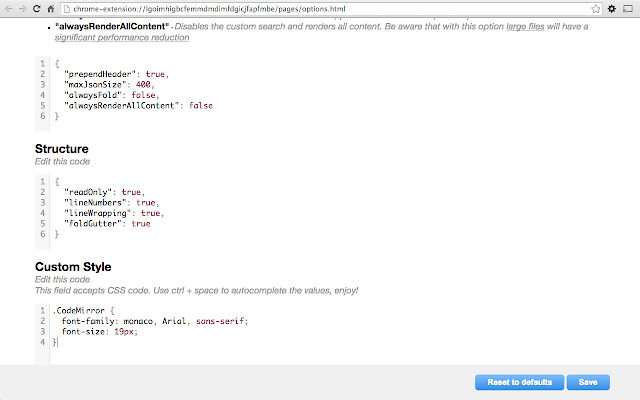This screenshot has height=400, width=640.
Task: Place cursor on "foldGutter": true line
Action: click(107, 224)
